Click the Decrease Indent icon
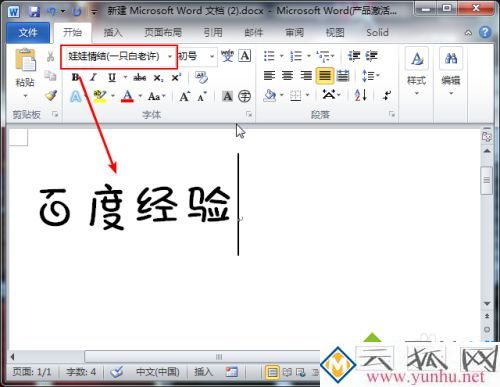 [x=354, y=56]
